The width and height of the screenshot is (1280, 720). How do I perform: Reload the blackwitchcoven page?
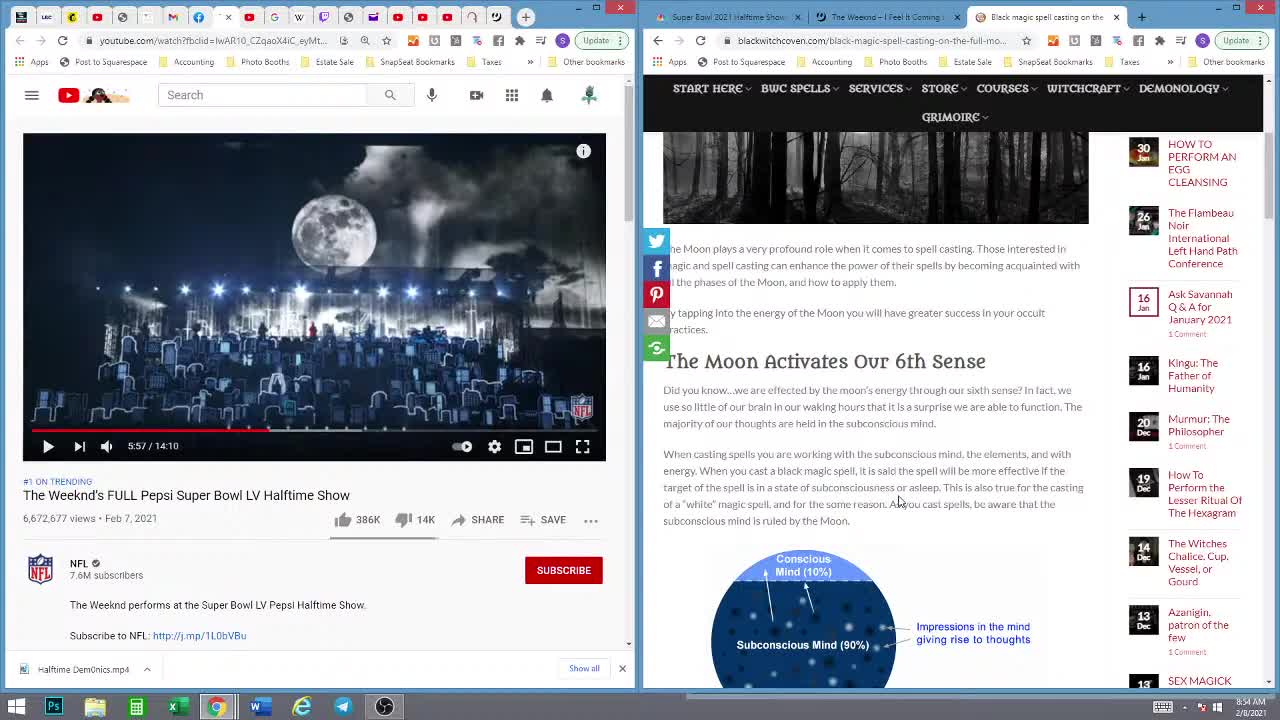700,41
